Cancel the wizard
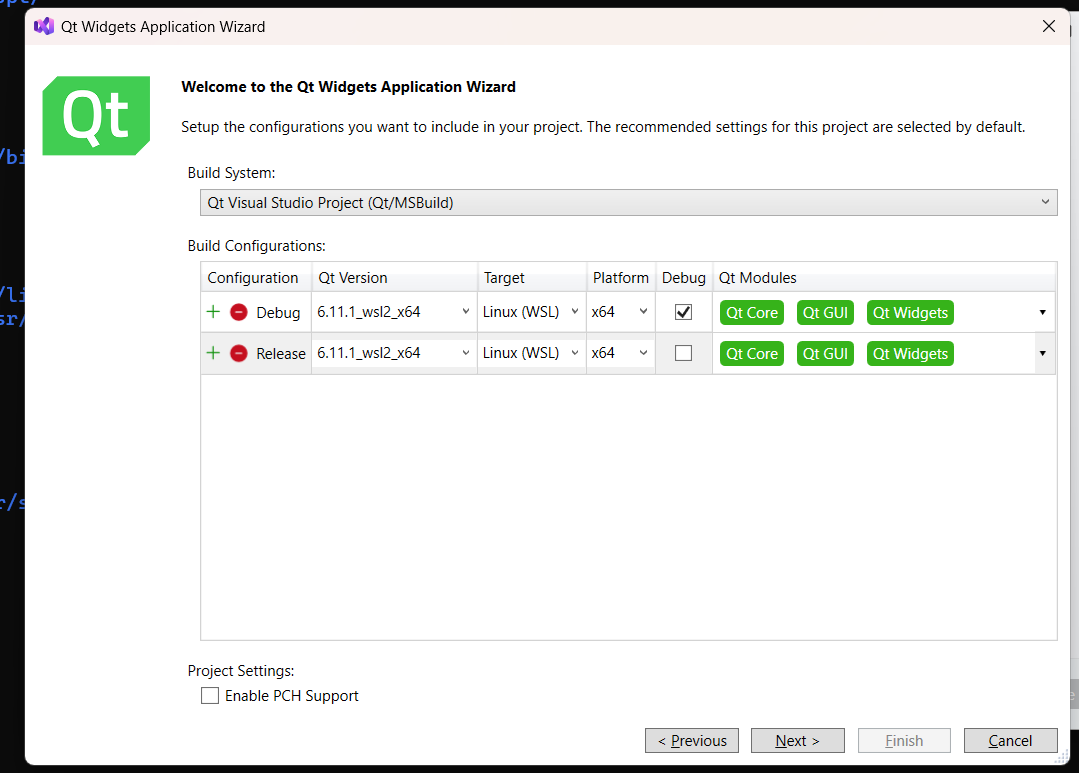Image resolution: width=1079 pixels, height=773 pixels. click(x=1010, y=741)
